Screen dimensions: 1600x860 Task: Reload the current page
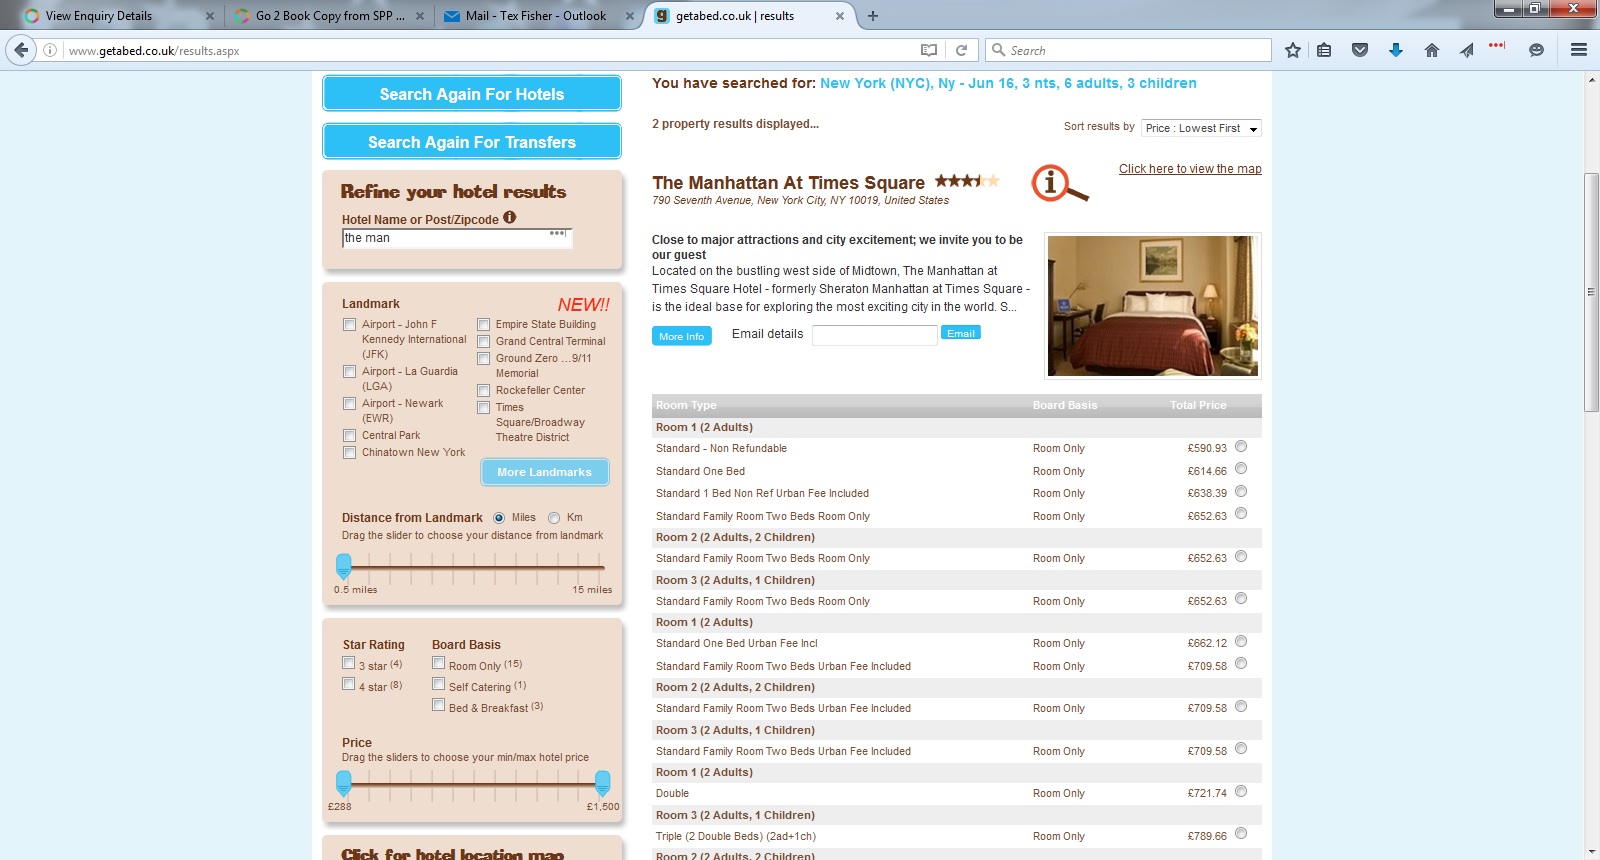(x=961, y=50)
